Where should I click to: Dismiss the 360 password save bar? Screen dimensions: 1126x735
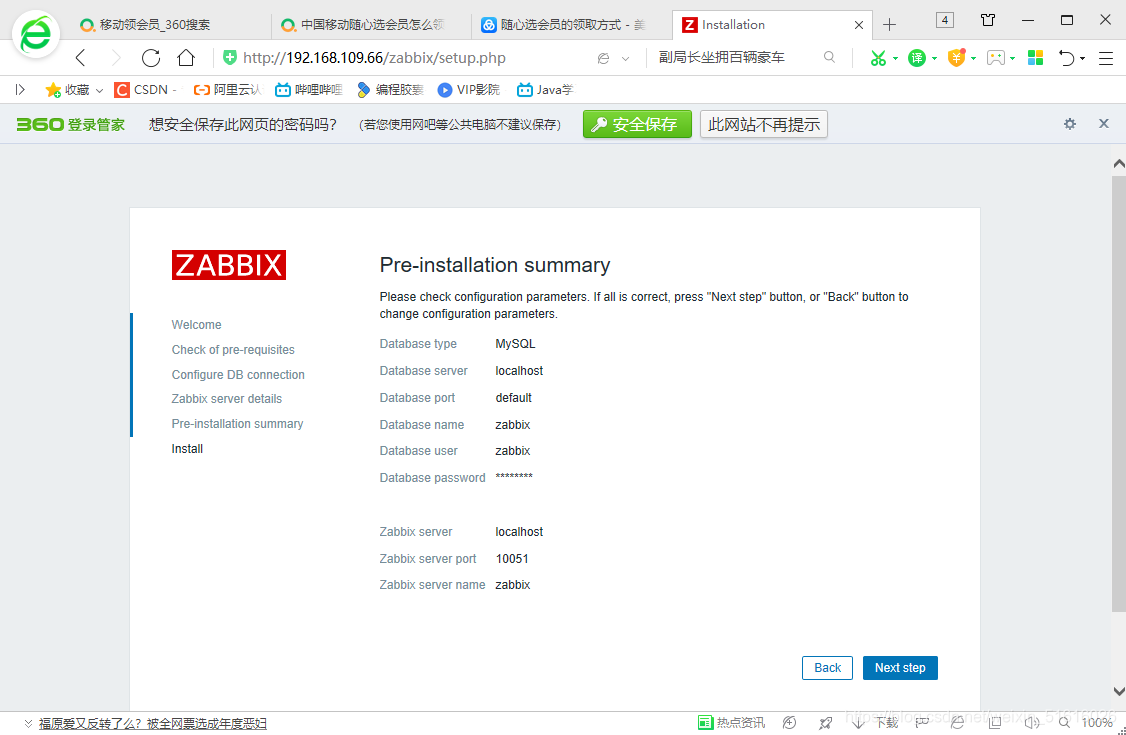pyautogui.click(x=1104, y=123)
